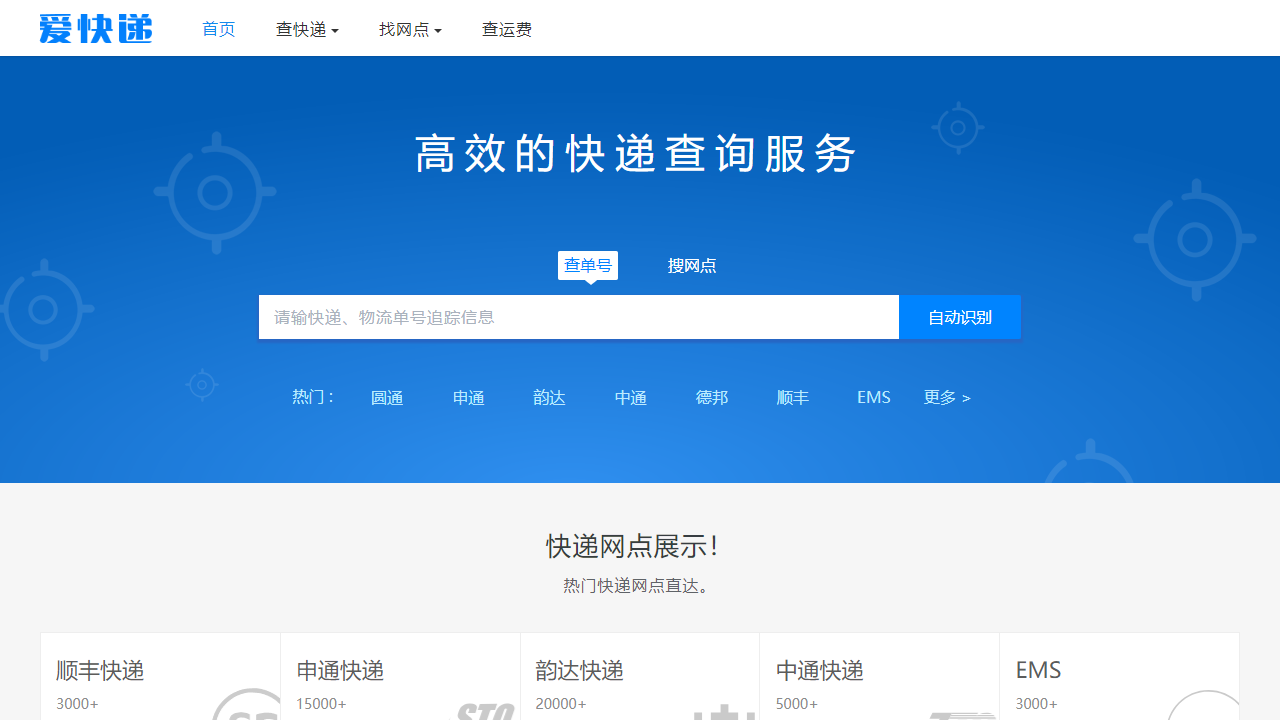Click the 自动识别 search button
Screen dimensions: 1280x720
point(959,317)
